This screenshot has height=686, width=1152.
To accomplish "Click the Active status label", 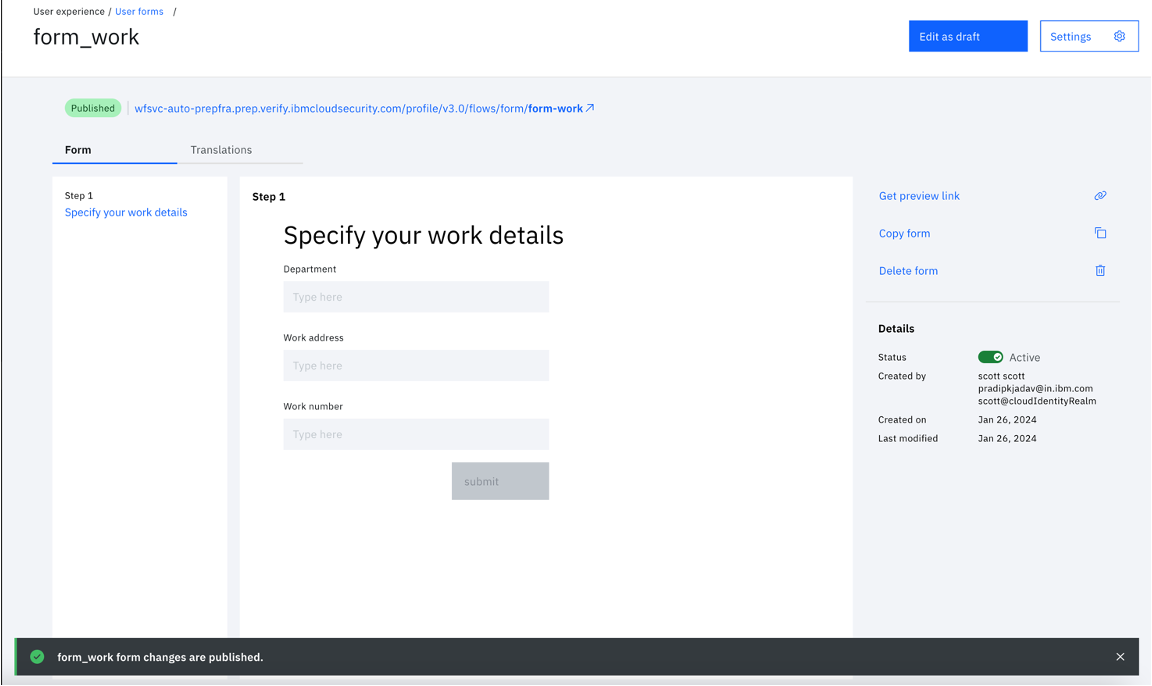I will (x=1024, y=358).
